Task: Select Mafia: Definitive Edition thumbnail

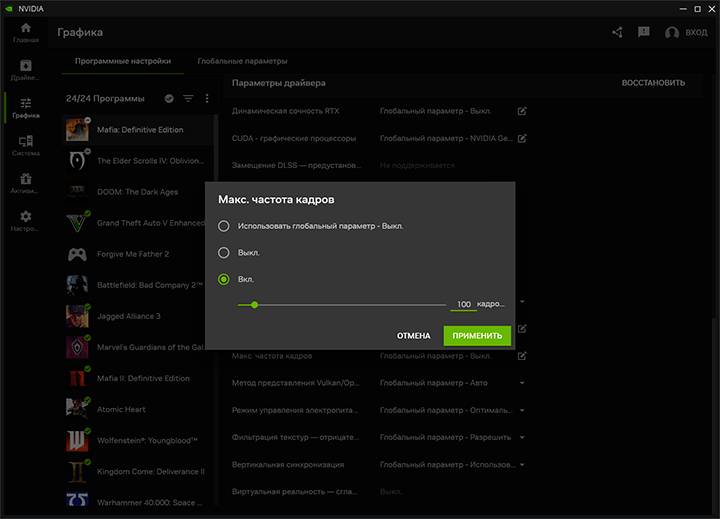Action: [x=77, y=130]
